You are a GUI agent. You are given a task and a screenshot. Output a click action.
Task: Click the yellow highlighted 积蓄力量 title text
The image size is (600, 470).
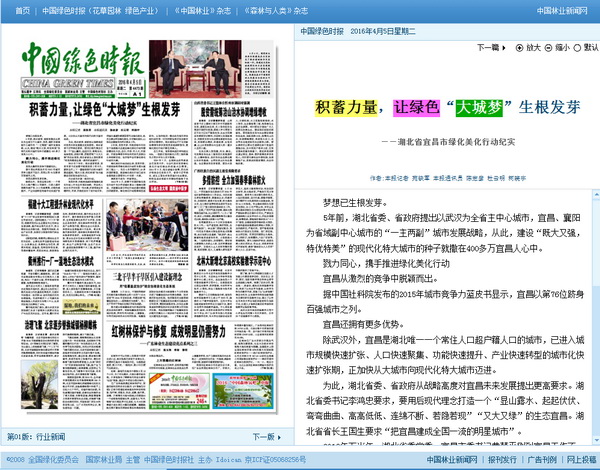point(346,106)
